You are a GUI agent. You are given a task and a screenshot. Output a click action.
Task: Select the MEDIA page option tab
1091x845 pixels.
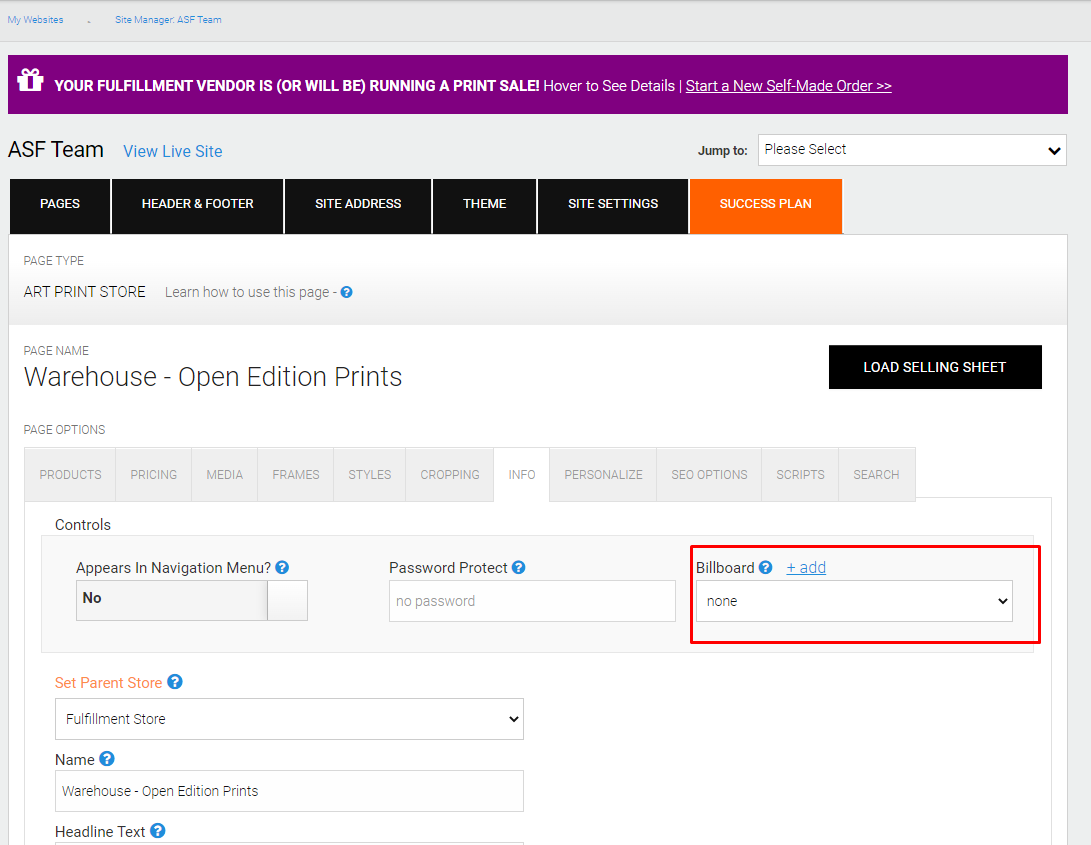coord(225,475)
